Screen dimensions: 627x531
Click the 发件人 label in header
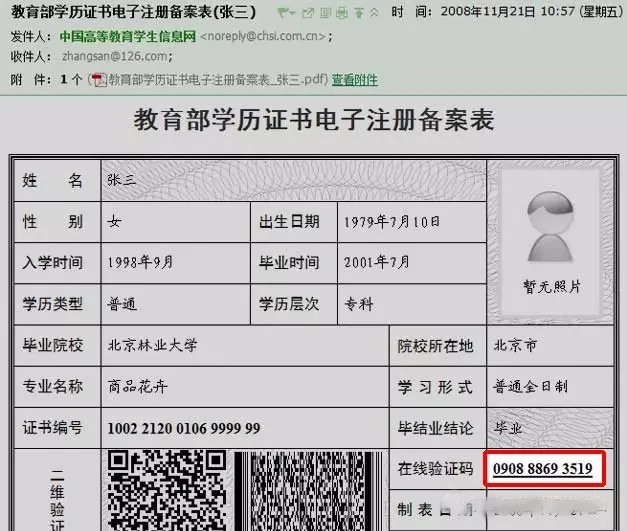pyautogui.click(x=31, y=36)
